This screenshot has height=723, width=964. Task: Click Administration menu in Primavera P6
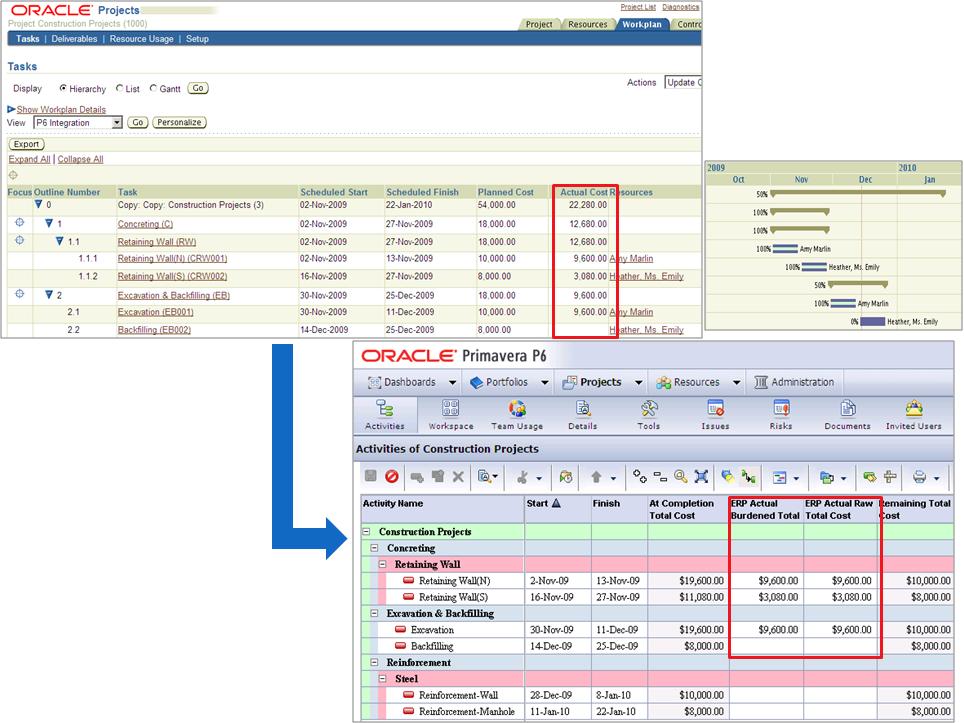[x=794, y=382]
